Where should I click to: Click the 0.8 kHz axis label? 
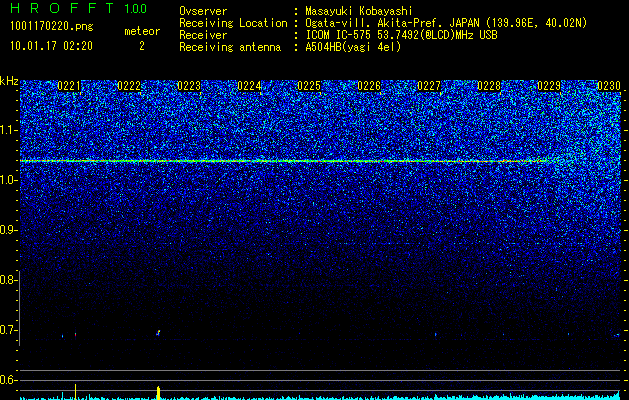coord(8,280)
